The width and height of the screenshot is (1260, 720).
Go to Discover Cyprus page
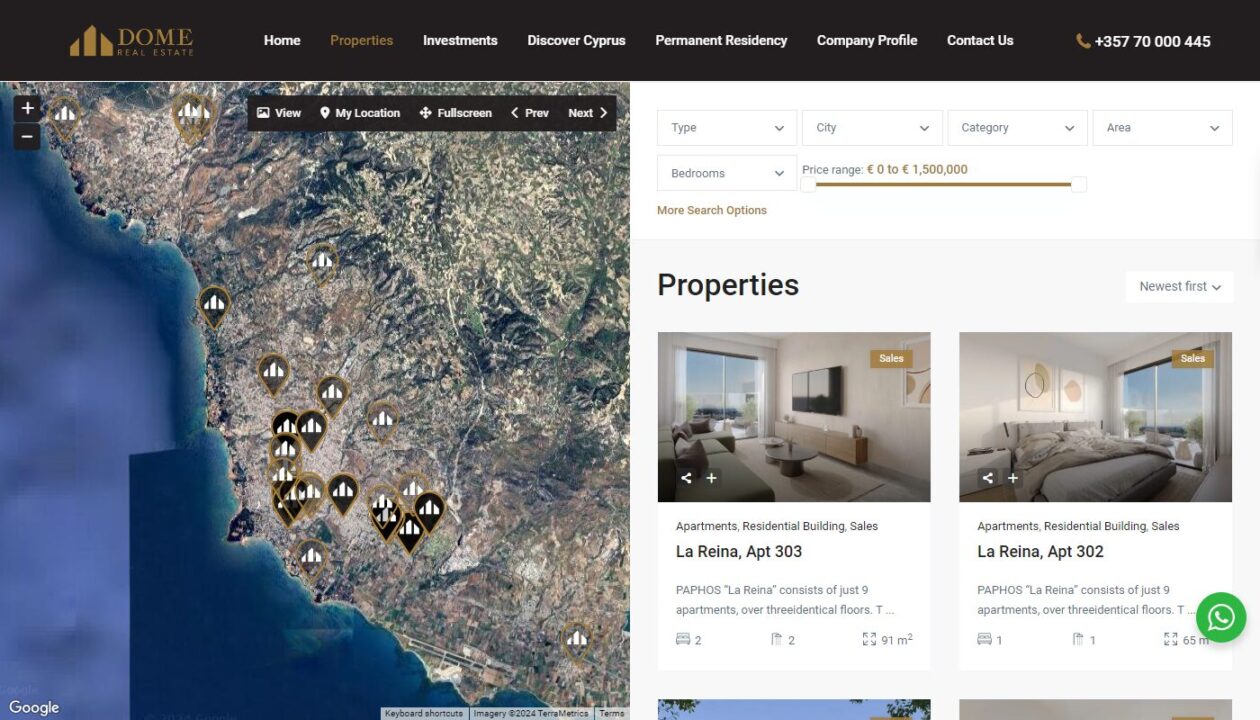(x=576, y=41)
